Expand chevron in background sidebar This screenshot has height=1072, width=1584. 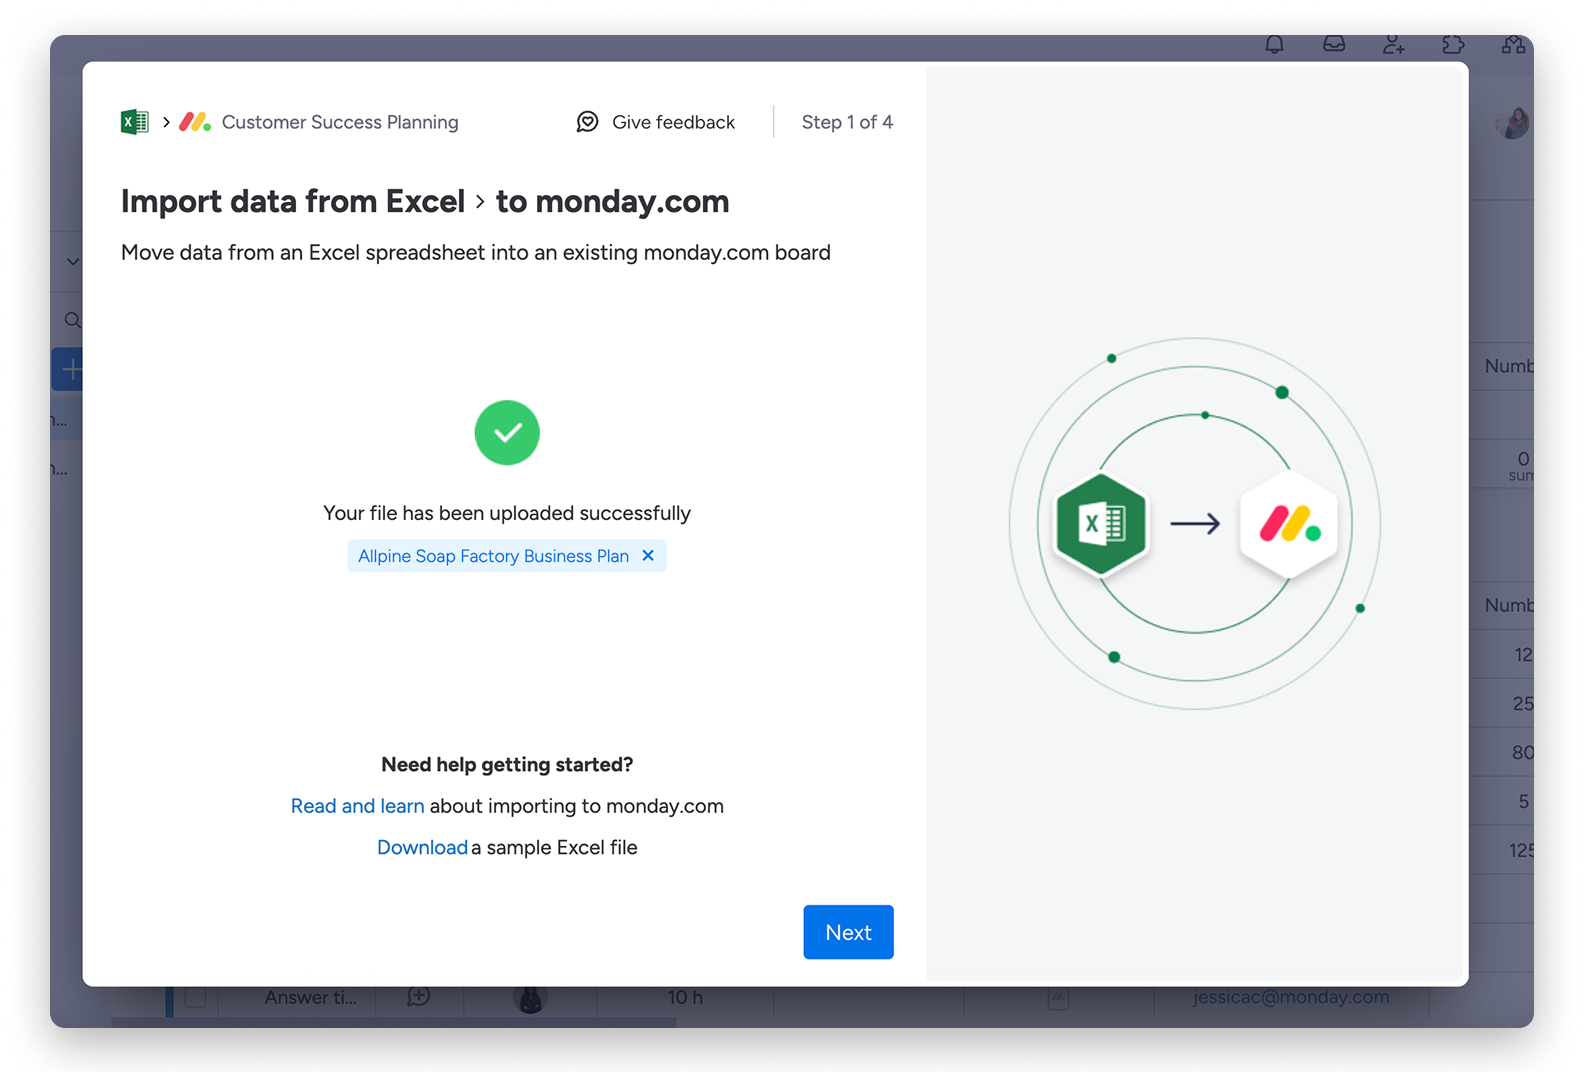tap(72, 261)
